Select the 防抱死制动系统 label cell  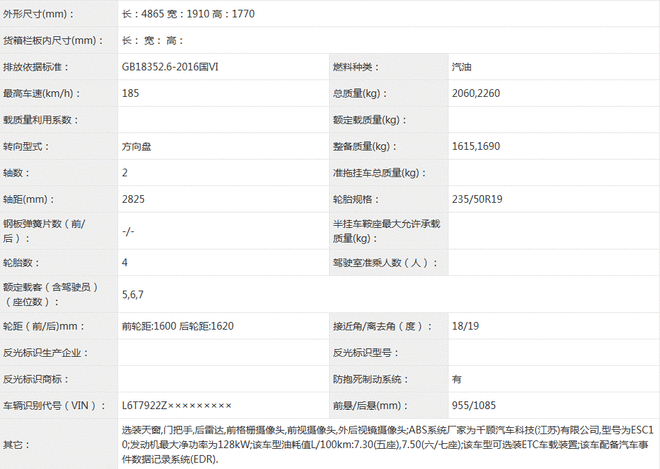[372, 379]
